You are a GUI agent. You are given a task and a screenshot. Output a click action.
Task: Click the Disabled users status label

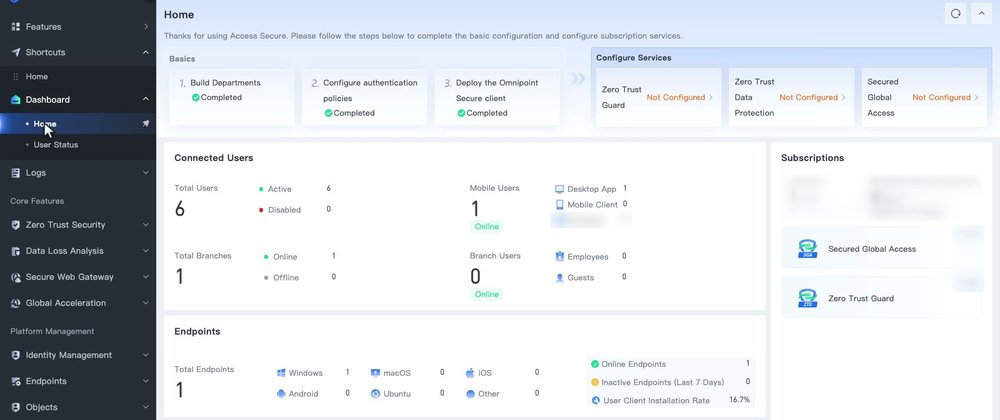click(x=284, y=210)
